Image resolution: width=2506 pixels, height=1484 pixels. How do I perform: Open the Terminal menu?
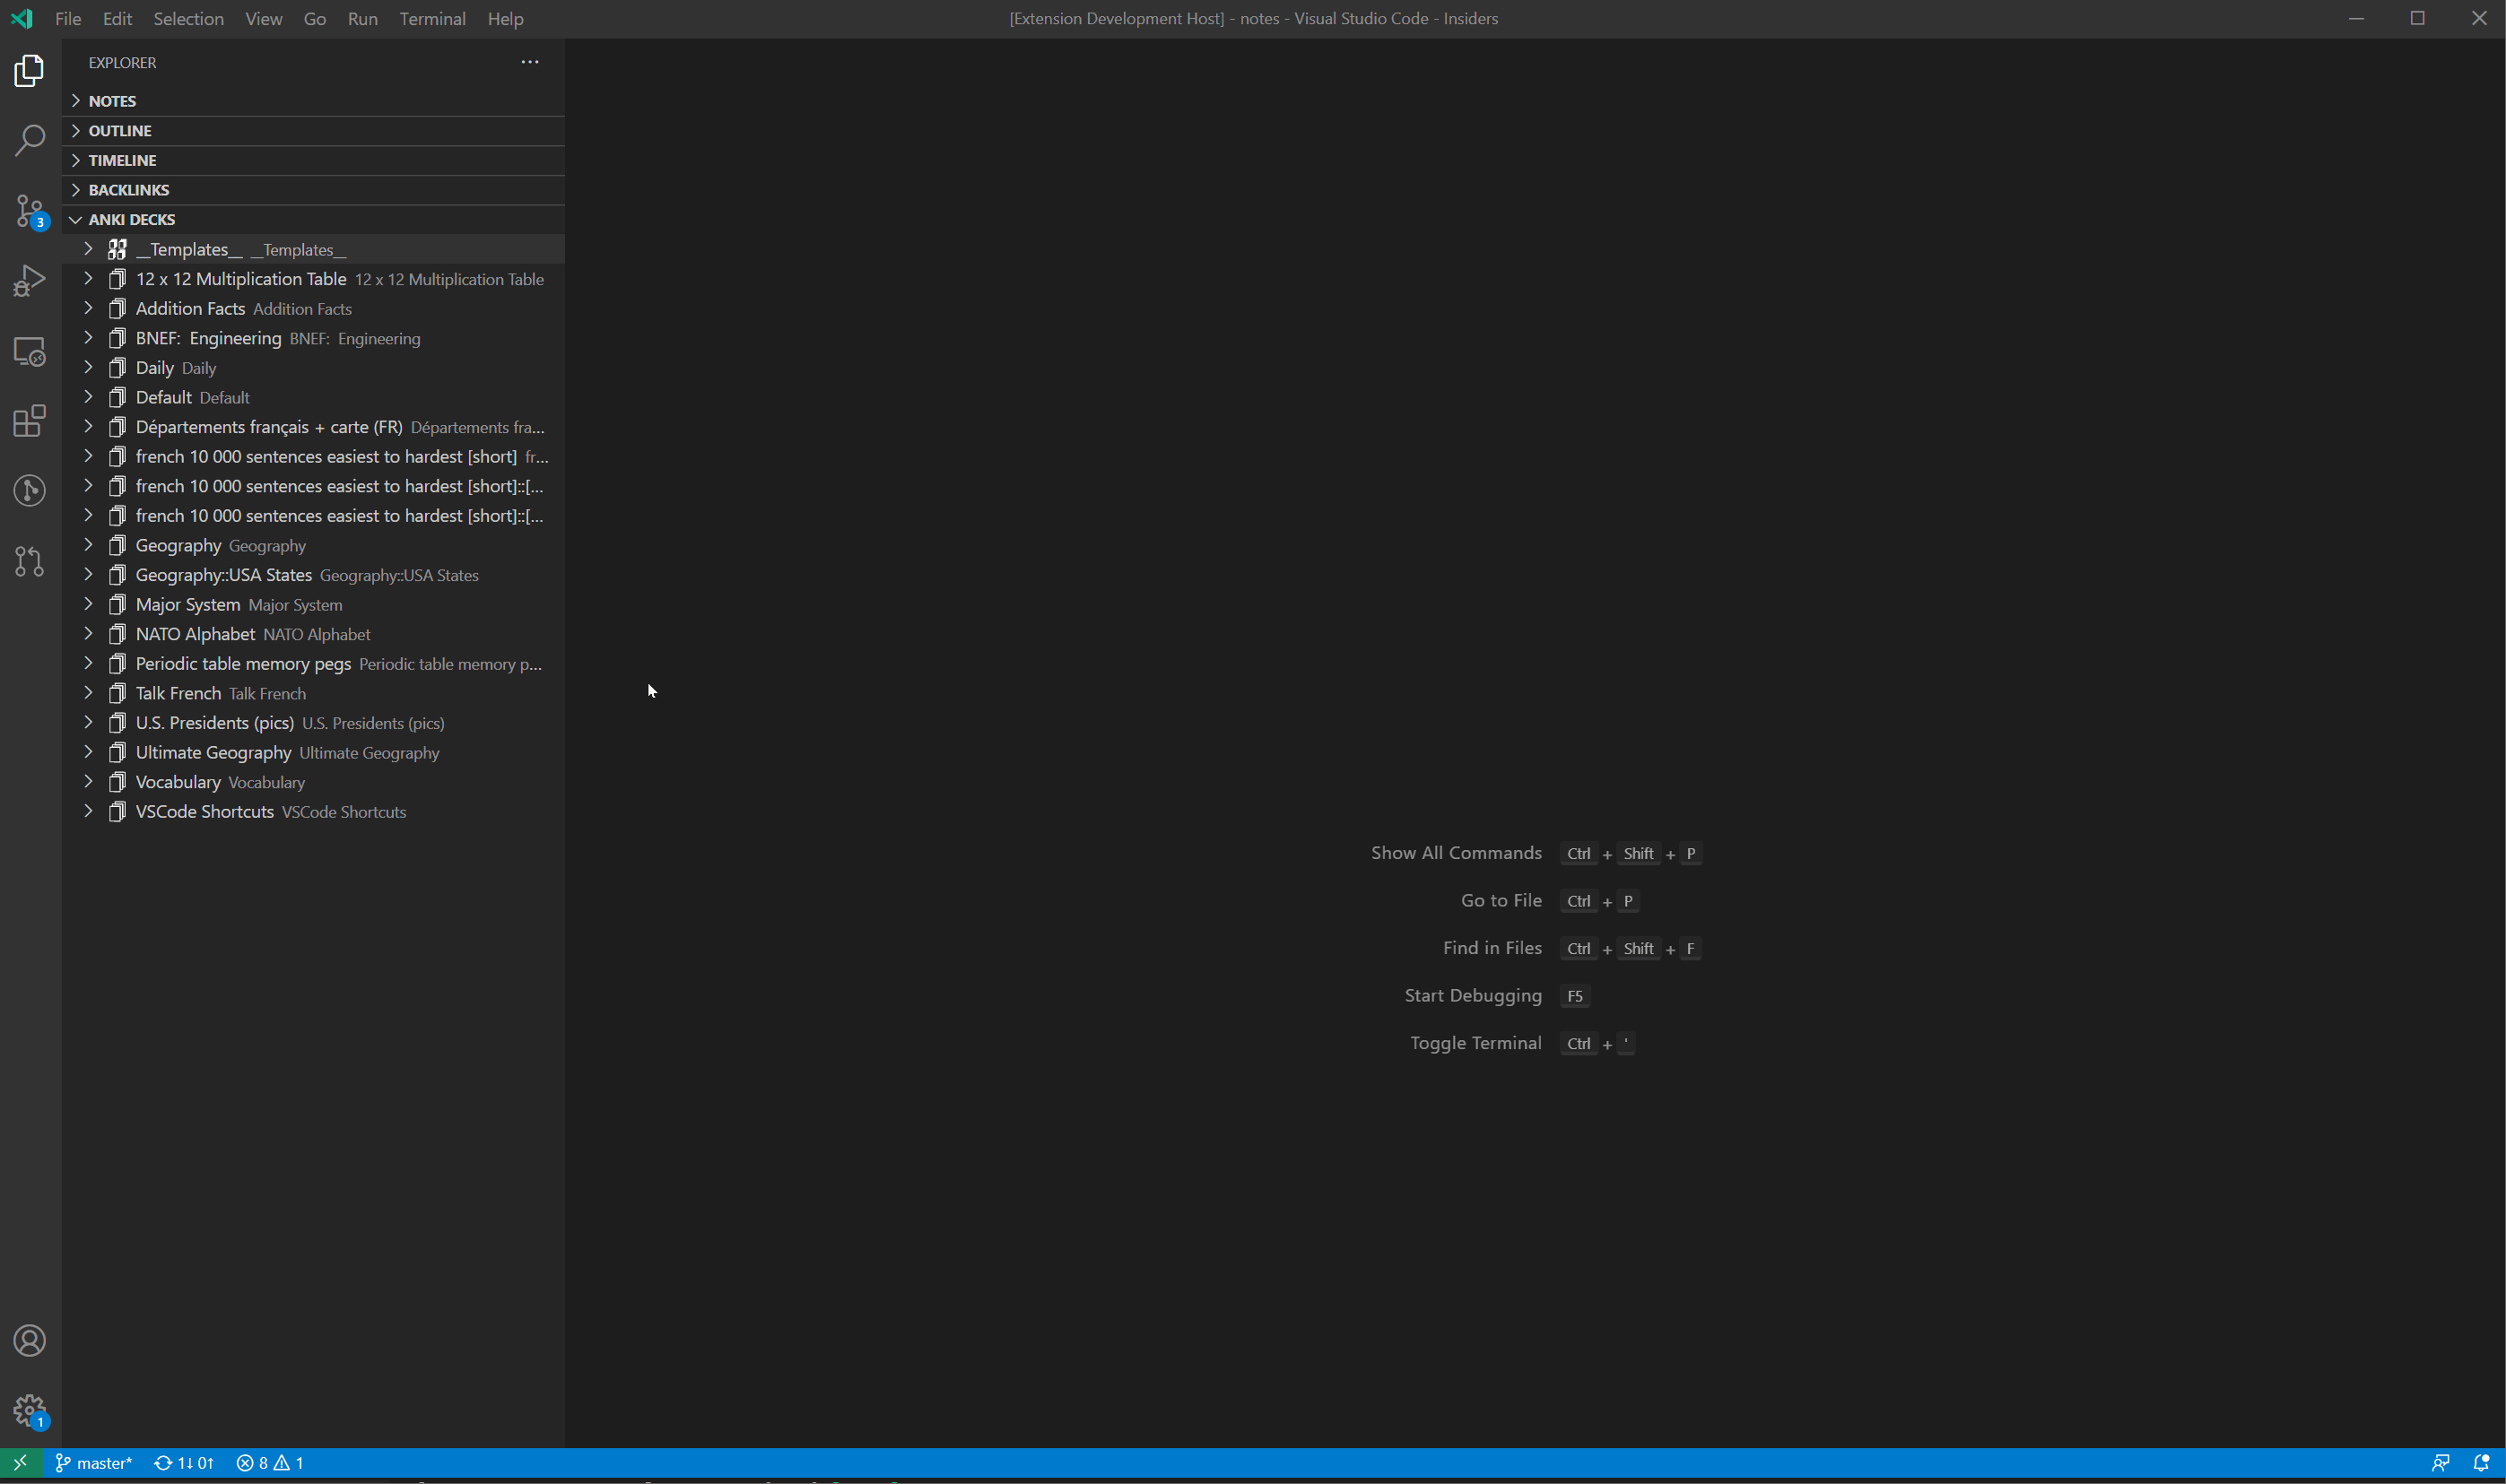point(432,18)
